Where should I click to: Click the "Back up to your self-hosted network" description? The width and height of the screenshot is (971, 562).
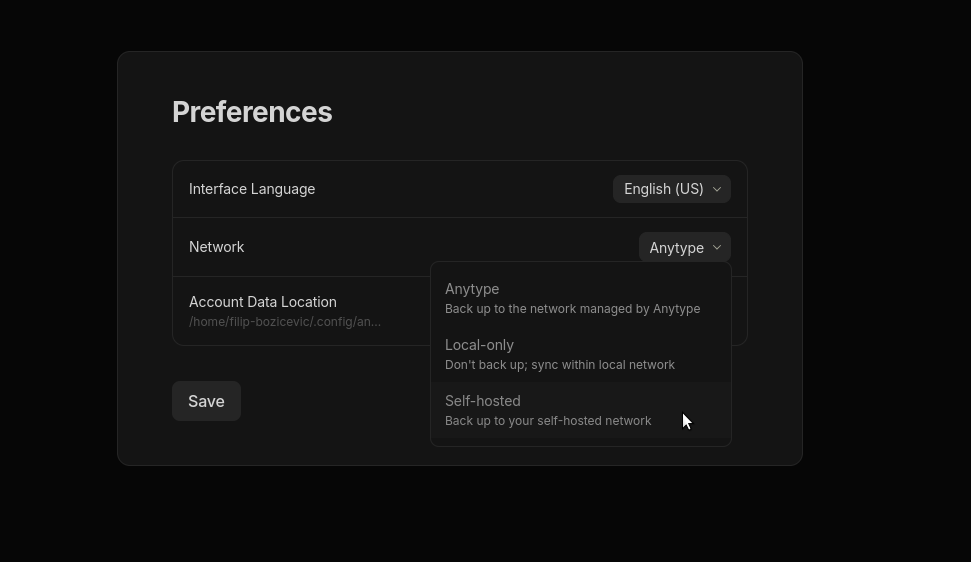548,421
